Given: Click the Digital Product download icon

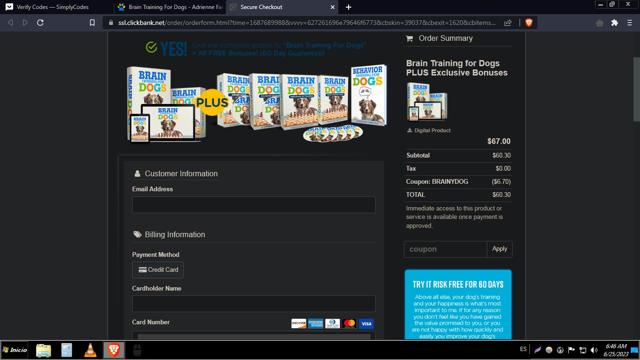Looking at the screenshot, I should click(409, 131).
